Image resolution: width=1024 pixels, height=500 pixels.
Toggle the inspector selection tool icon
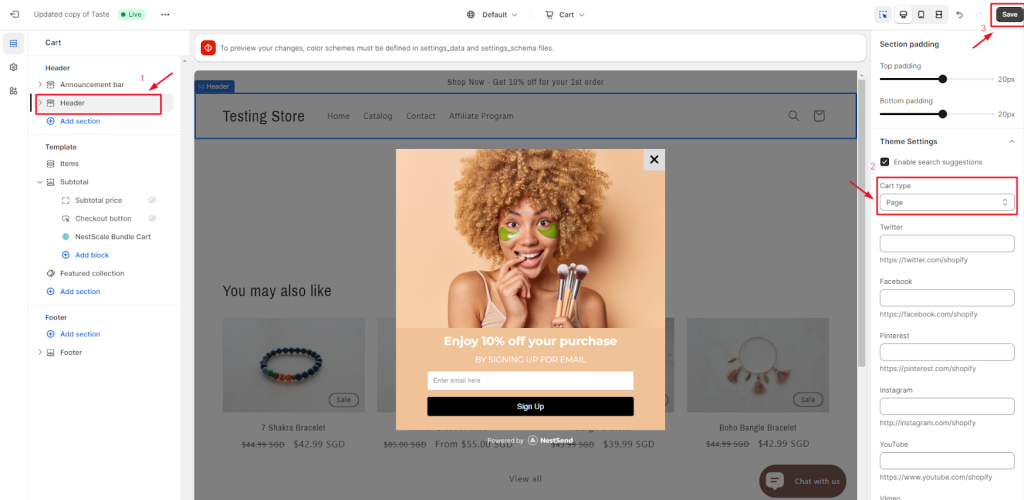[x=884, y=14]
